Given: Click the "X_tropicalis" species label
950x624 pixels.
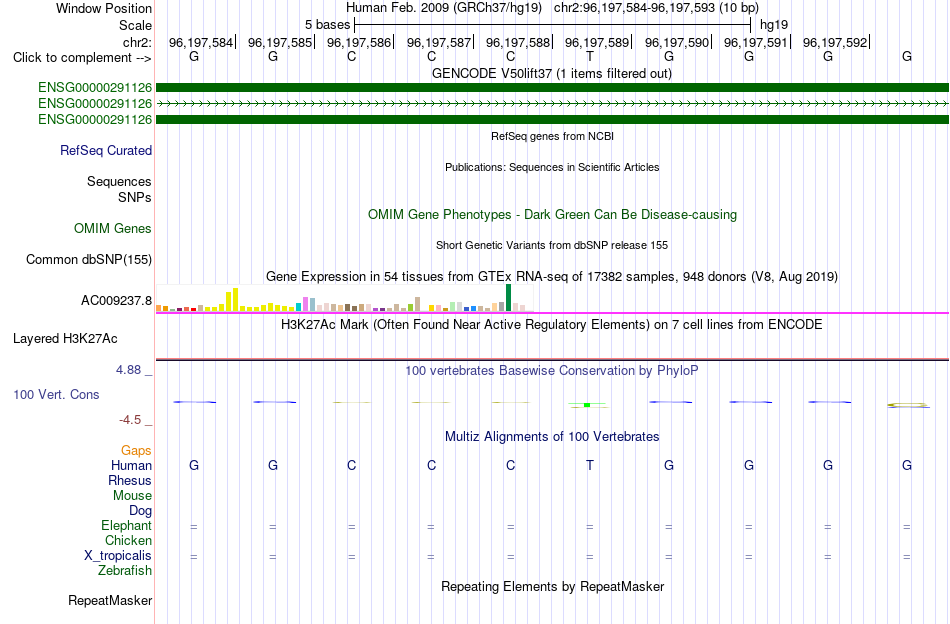Looking at the screenshot, I should pos(118,556).
